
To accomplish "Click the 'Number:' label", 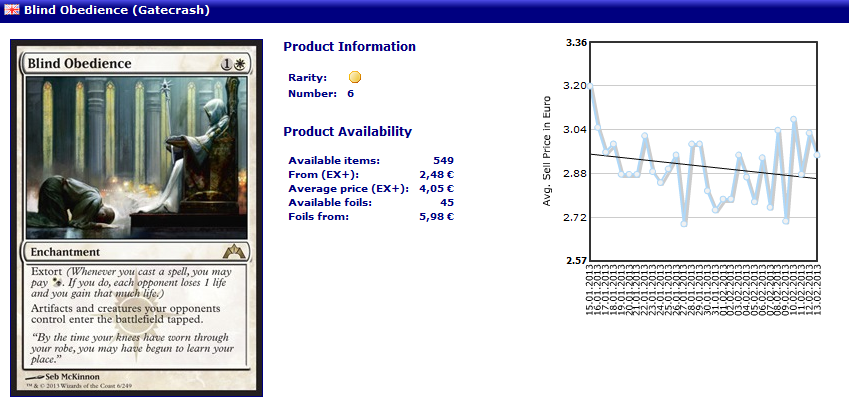I will pos(312,94).
